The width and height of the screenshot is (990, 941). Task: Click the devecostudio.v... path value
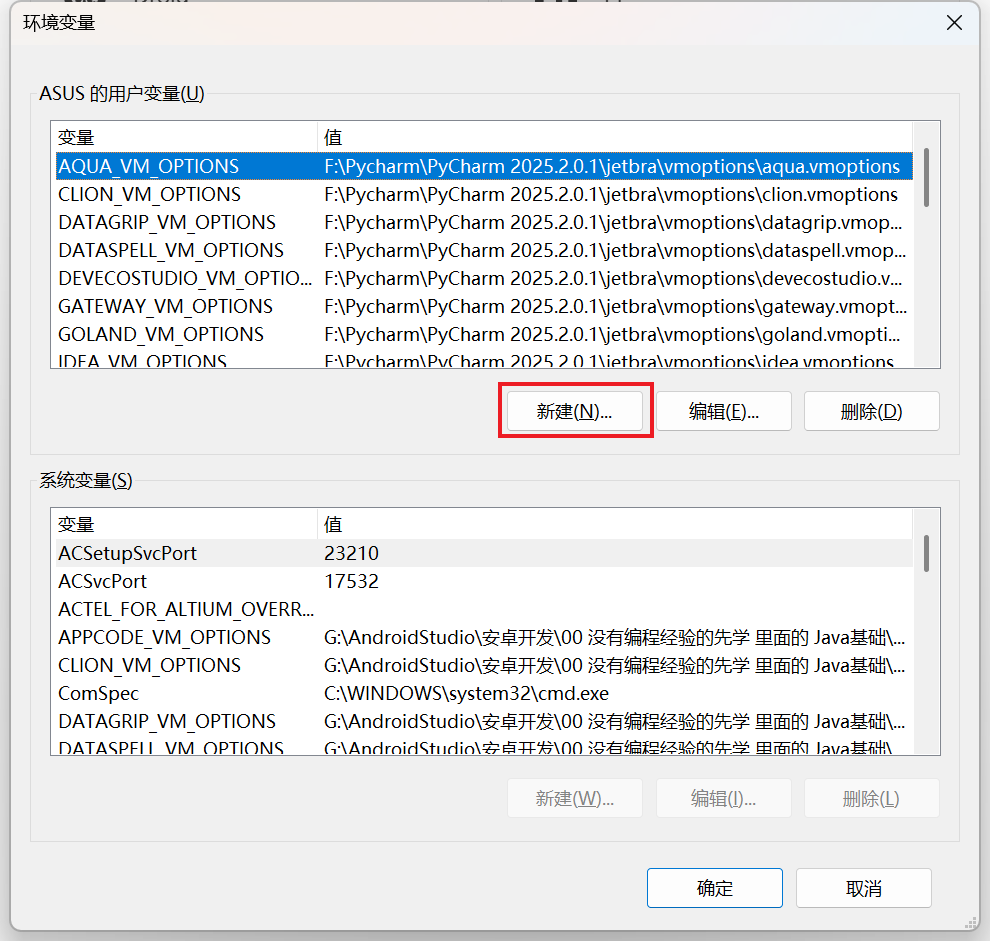tap(613, 279)
